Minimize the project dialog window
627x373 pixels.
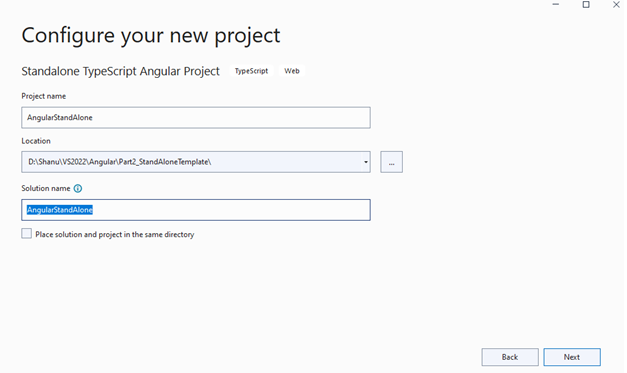(x=556, y=5)
